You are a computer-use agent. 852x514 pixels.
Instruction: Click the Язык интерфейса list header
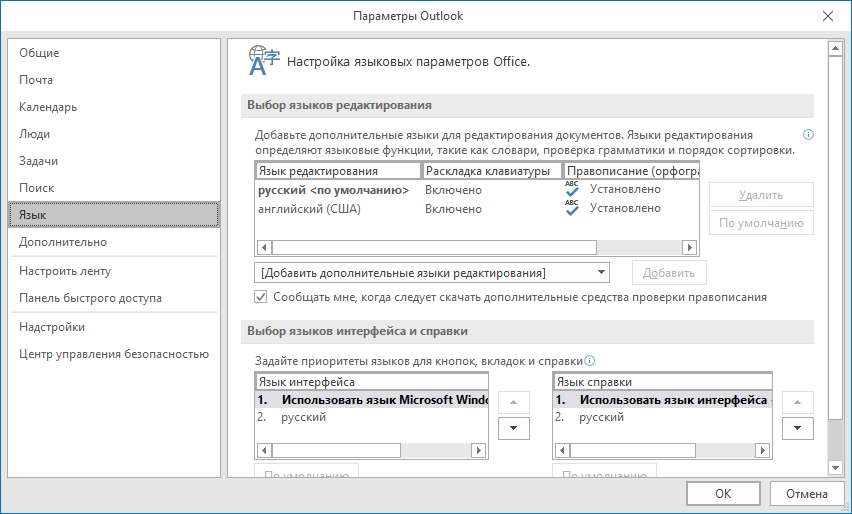pyautogui.click(x=372, y=381)
